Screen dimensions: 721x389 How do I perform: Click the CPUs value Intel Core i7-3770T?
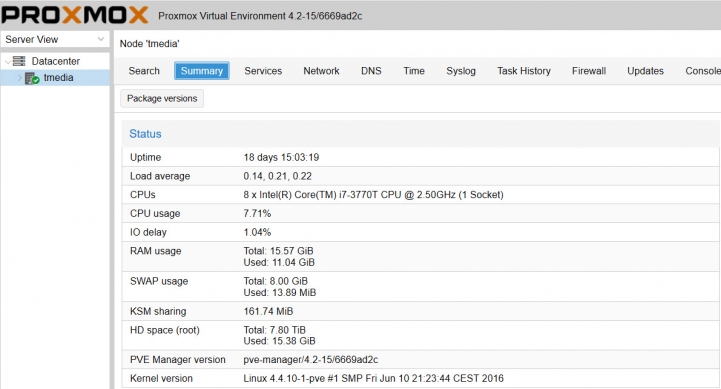tap(373, 194)
